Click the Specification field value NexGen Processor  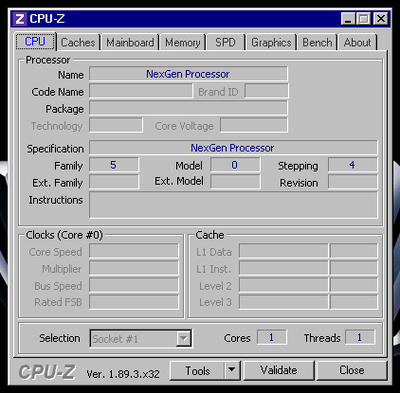pyautogui.click(x=233, y=148)
